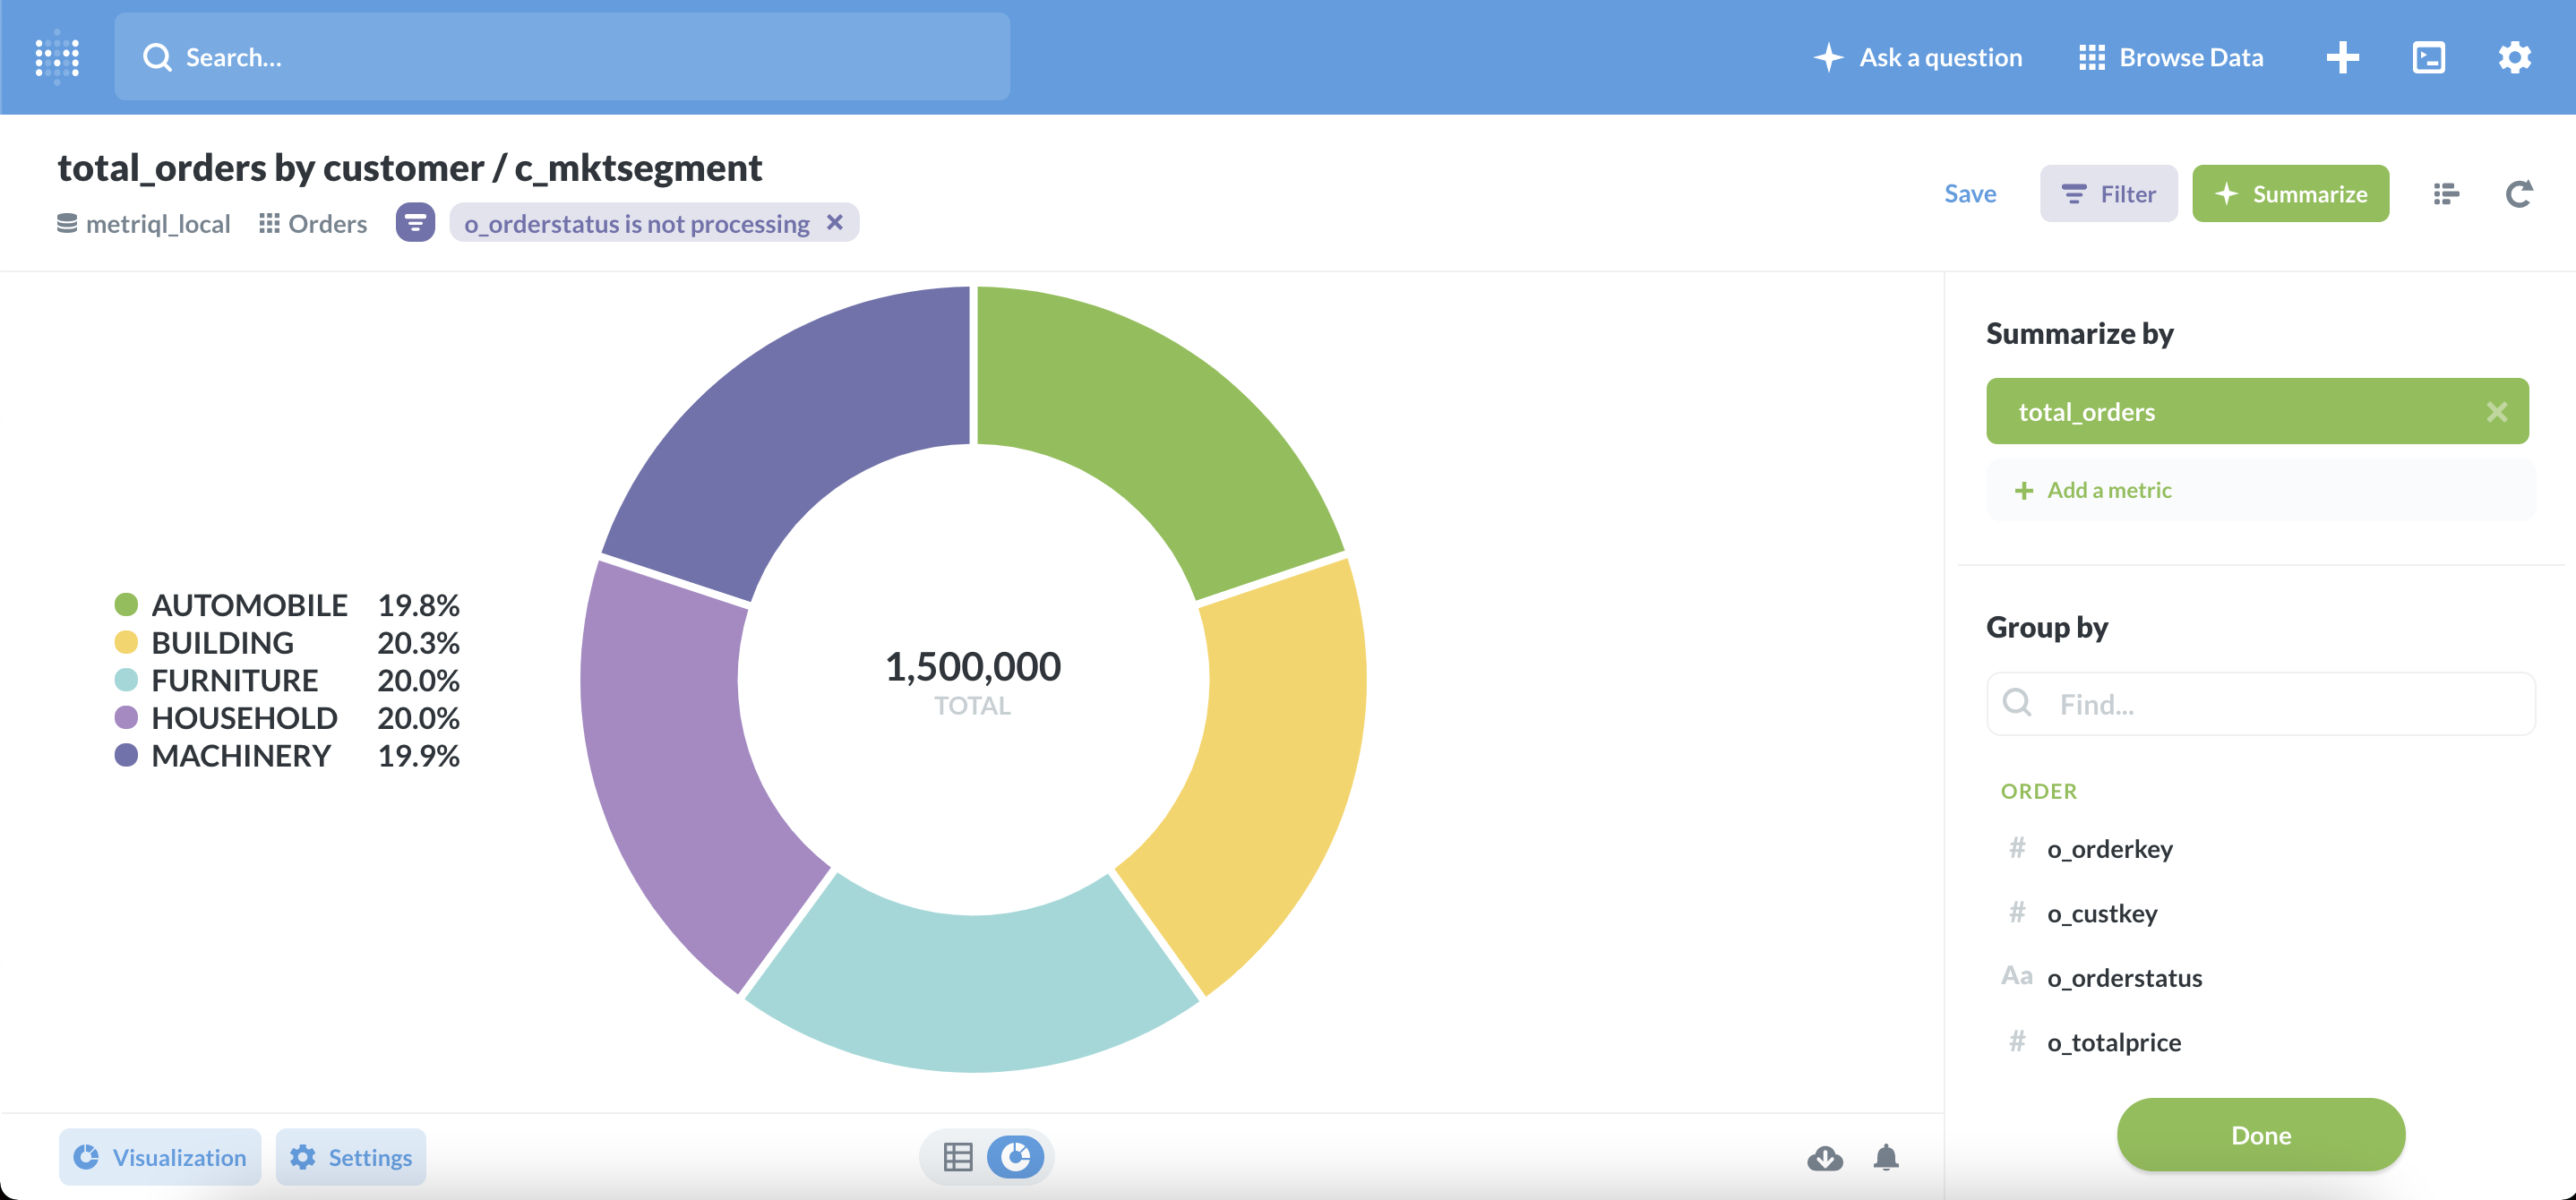Image resolution: width=2576 pixels, height=1200 pixels.
Task: Open the native SQL query editor icon
Action: [2428, 57]
